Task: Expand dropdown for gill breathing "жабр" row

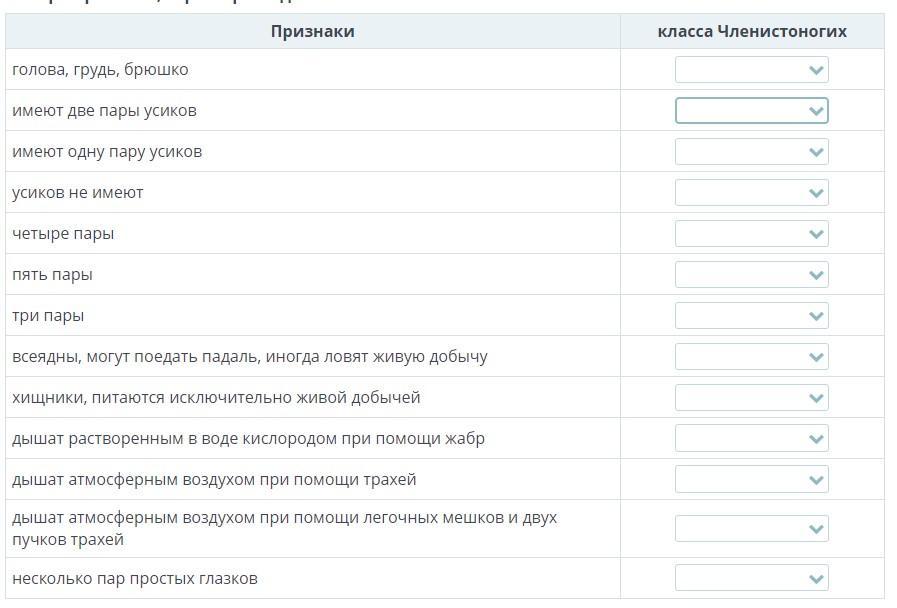Action: pos(751,439)
